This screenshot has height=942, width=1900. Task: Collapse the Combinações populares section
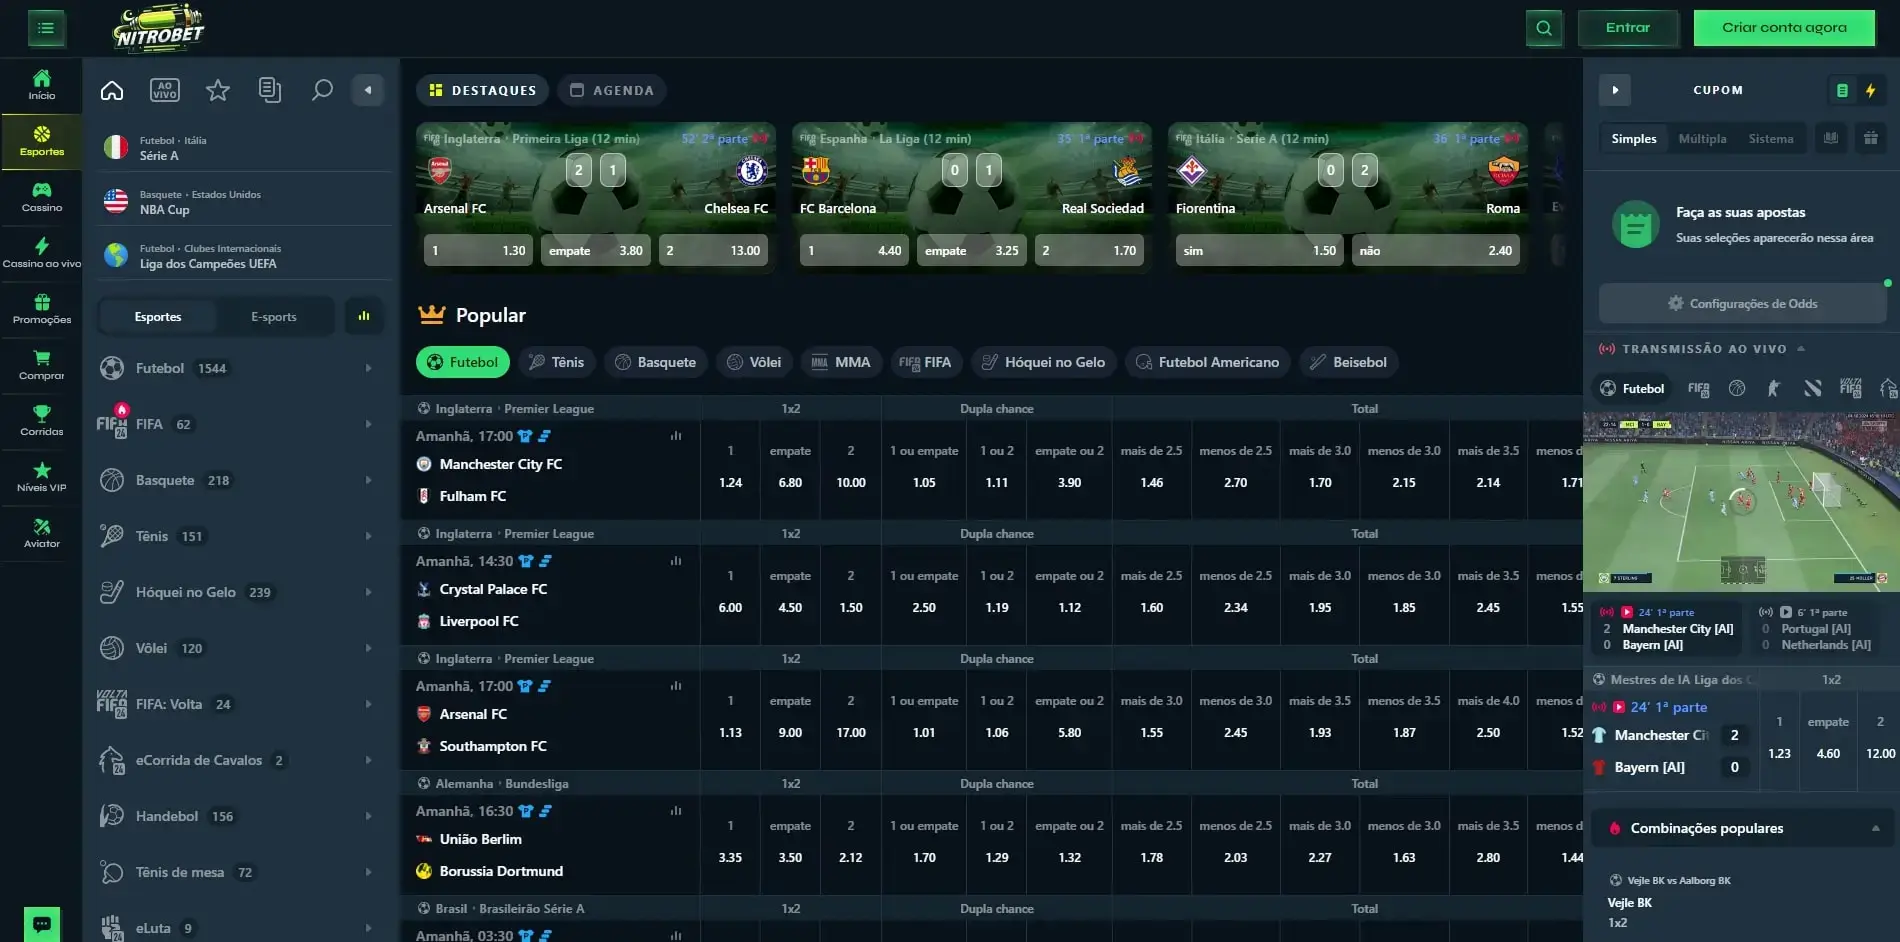[x=1875, y=828]
